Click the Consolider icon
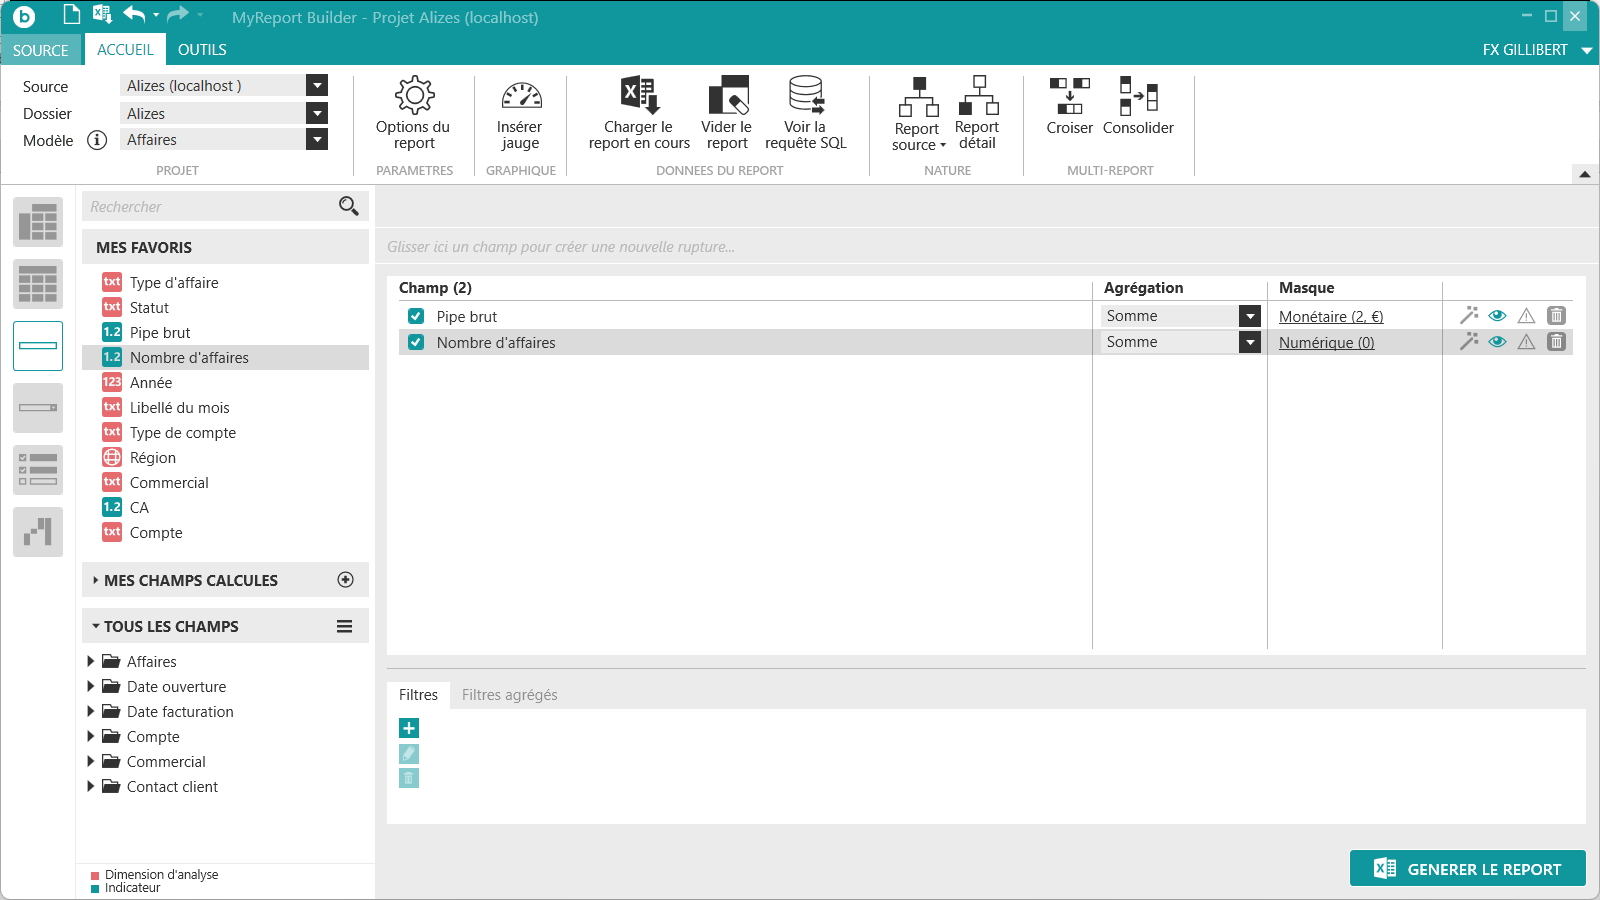The image size is (1600, 900). [1138, 96]
